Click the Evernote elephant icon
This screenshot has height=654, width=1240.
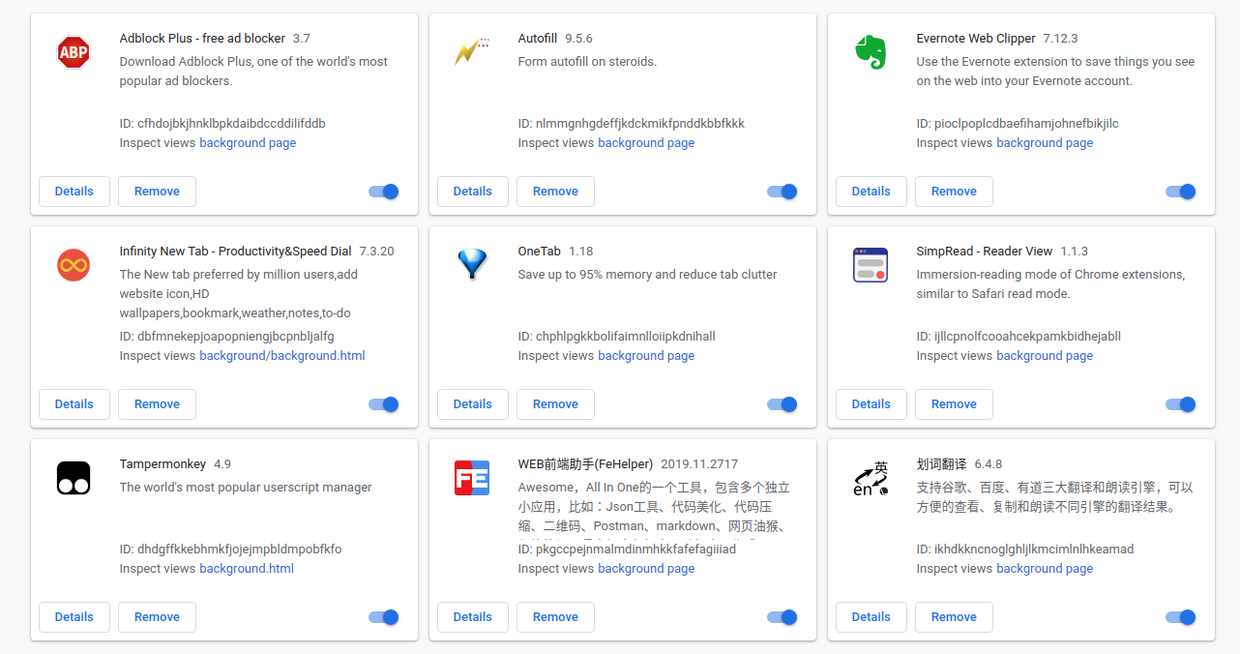tap(870, 52)
